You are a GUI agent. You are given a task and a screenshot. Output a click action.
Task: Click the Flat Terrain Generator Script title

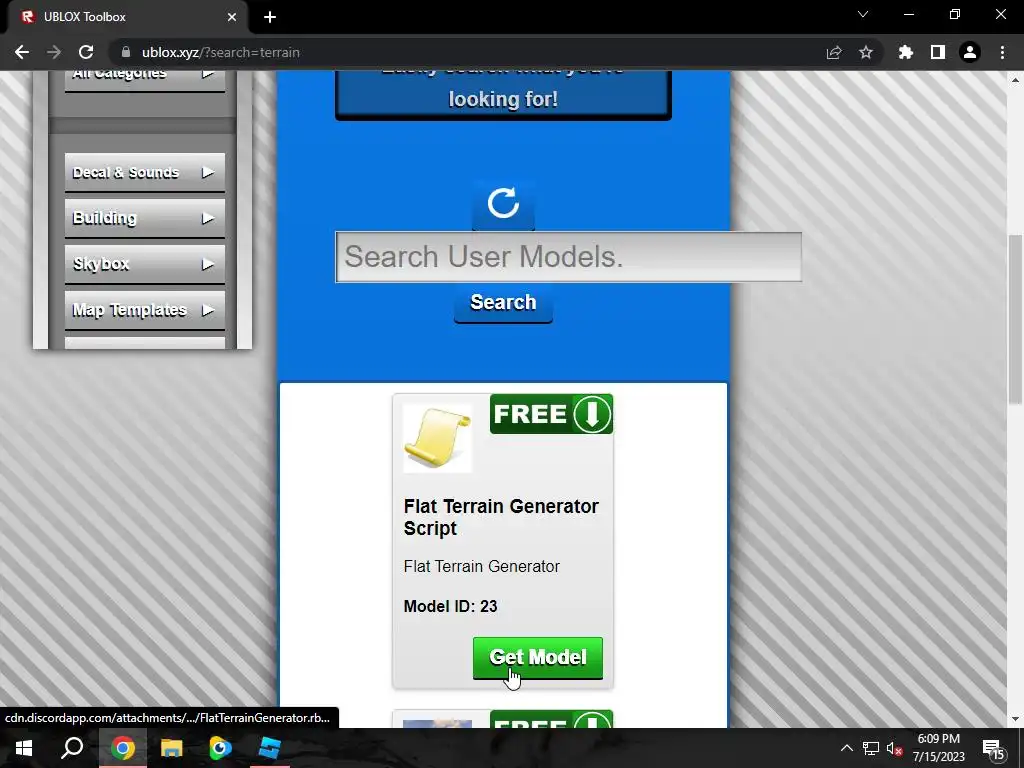(501, 517)
